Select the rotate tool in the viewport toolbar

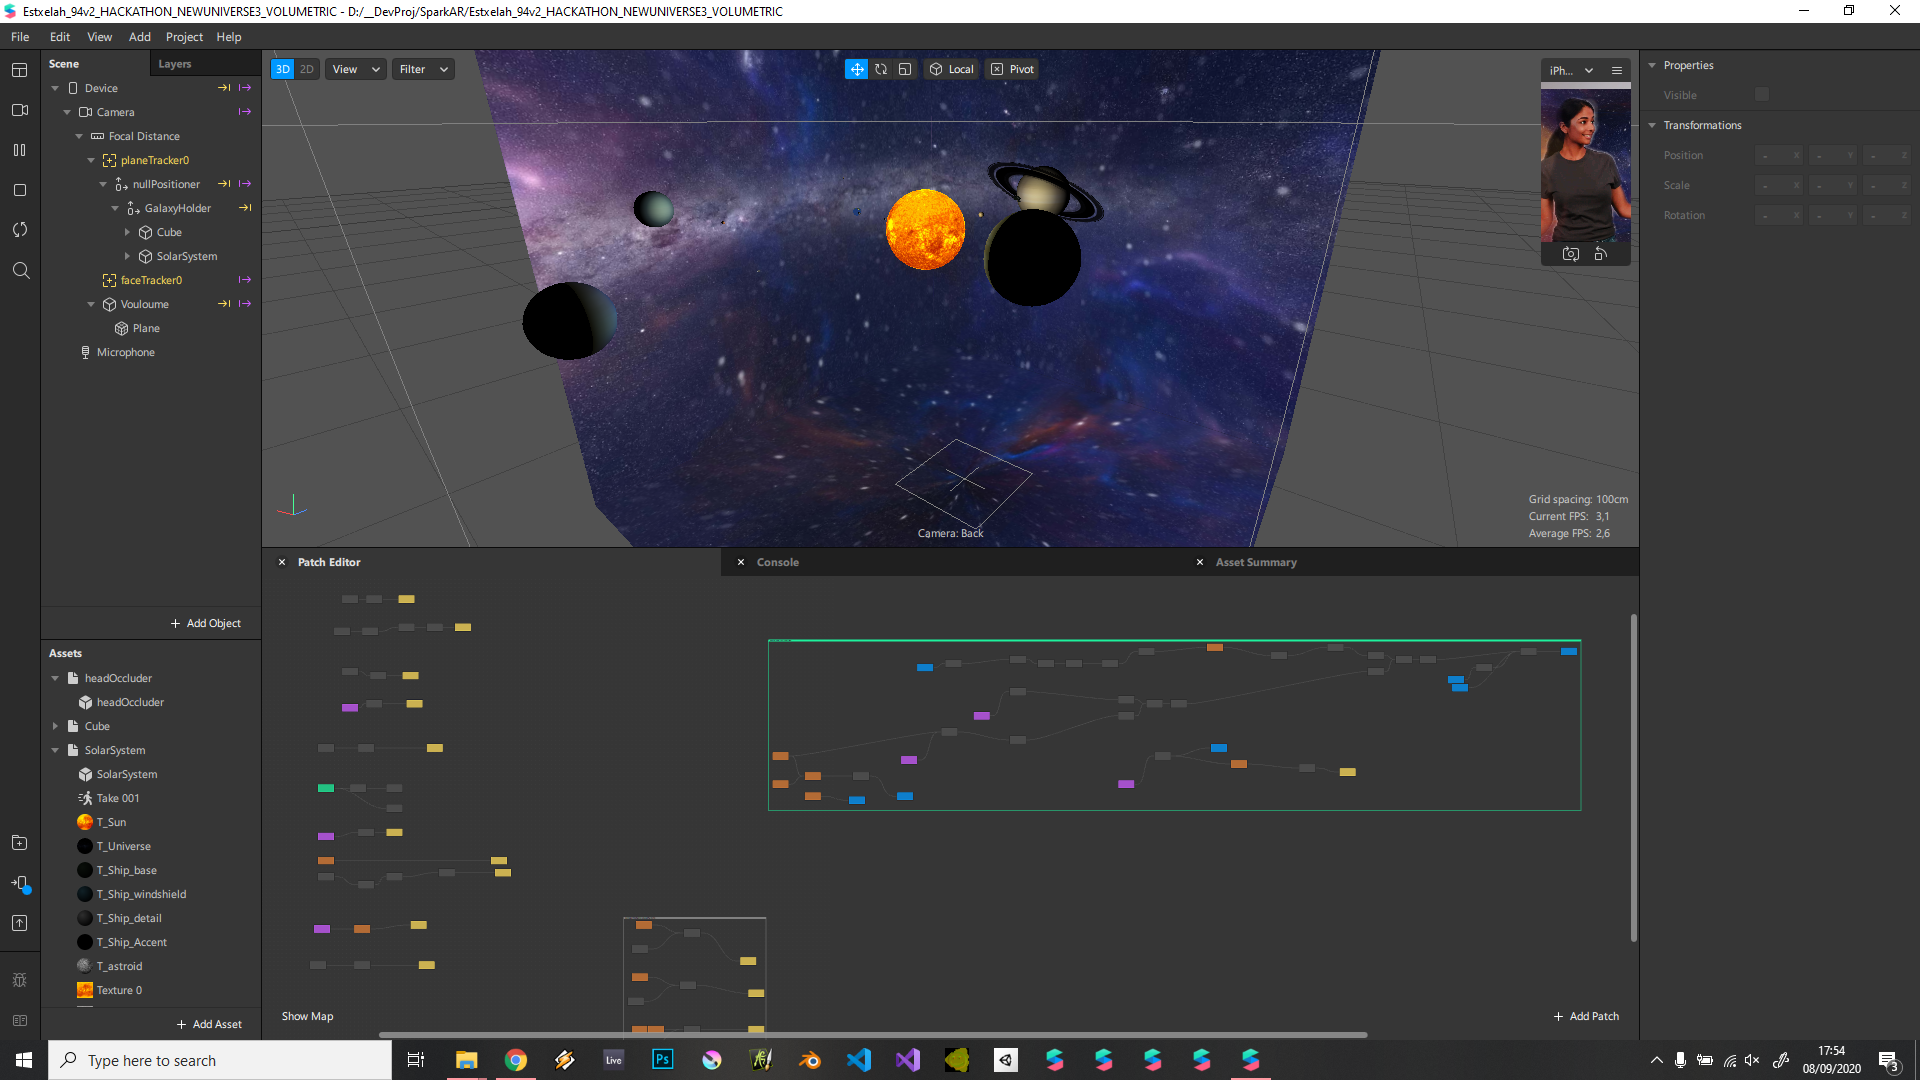[x=881, y=69]
